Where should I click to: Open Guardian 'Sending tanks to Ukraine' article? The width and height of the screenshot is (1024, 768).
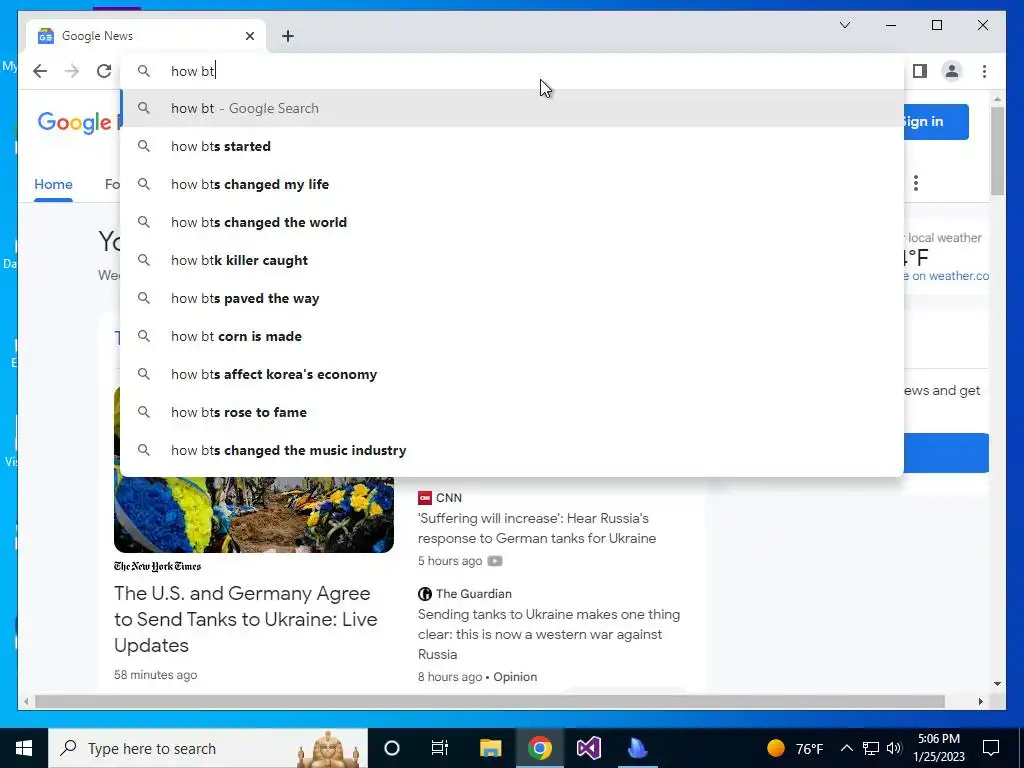[549, 634]
